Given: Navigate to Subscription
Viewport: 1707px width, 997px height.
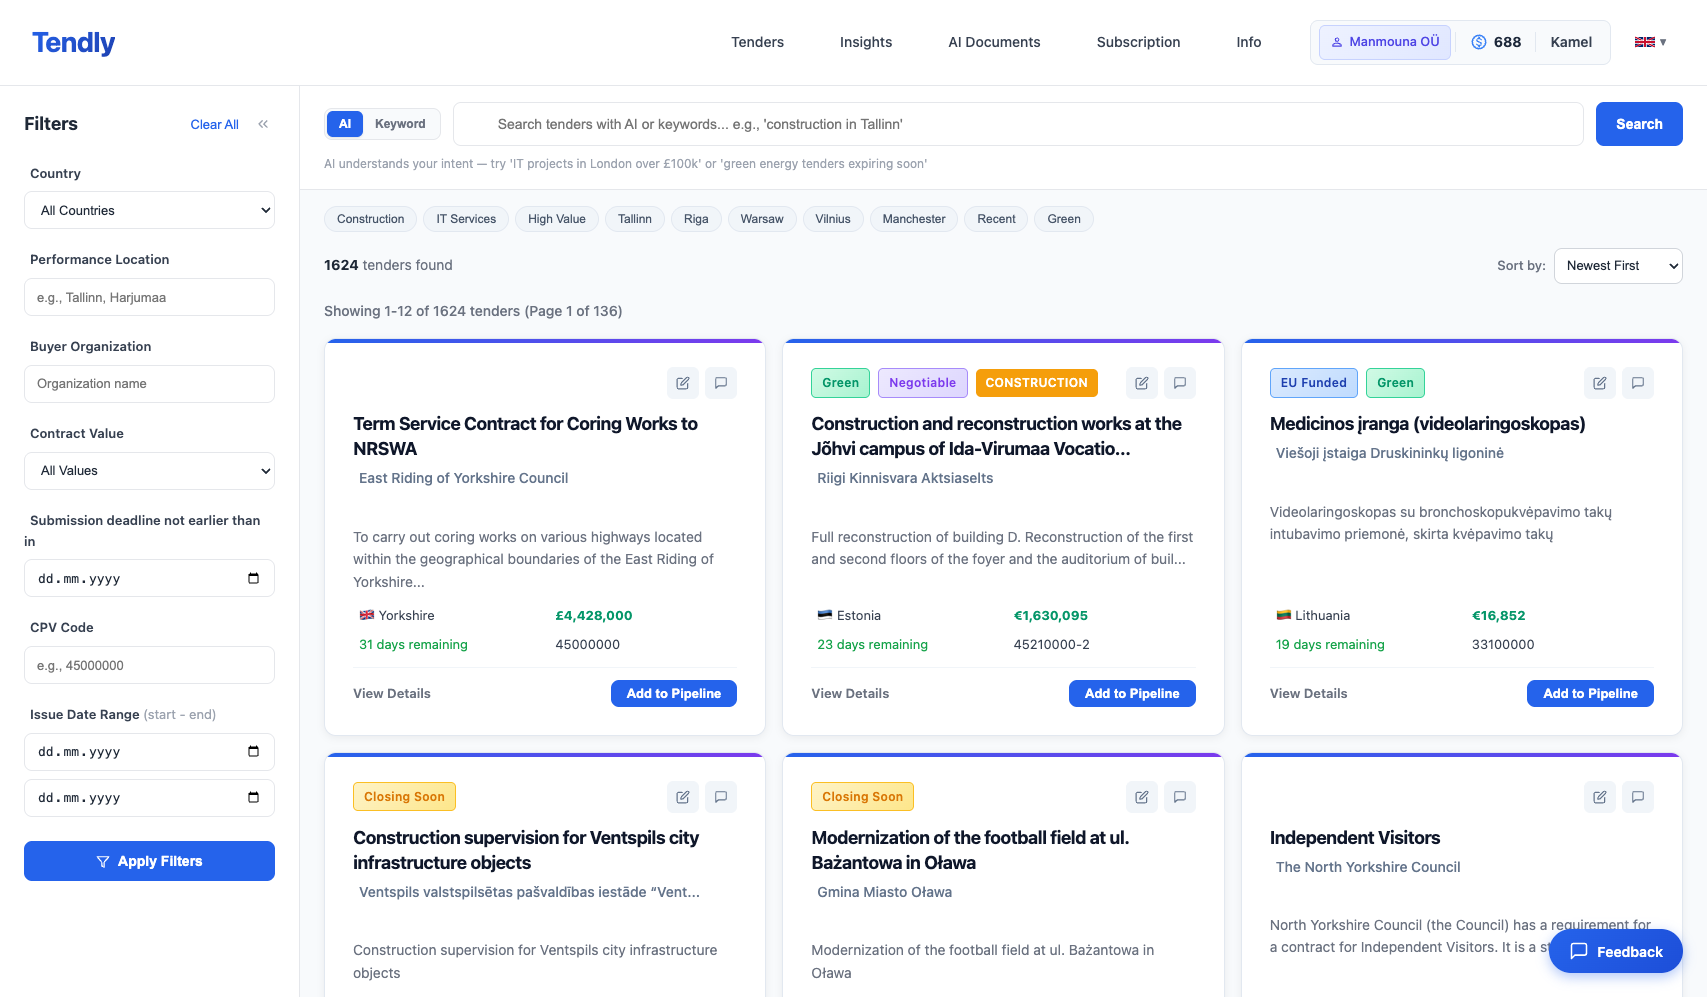Looking at the screenshot, I should point(1138,42).
